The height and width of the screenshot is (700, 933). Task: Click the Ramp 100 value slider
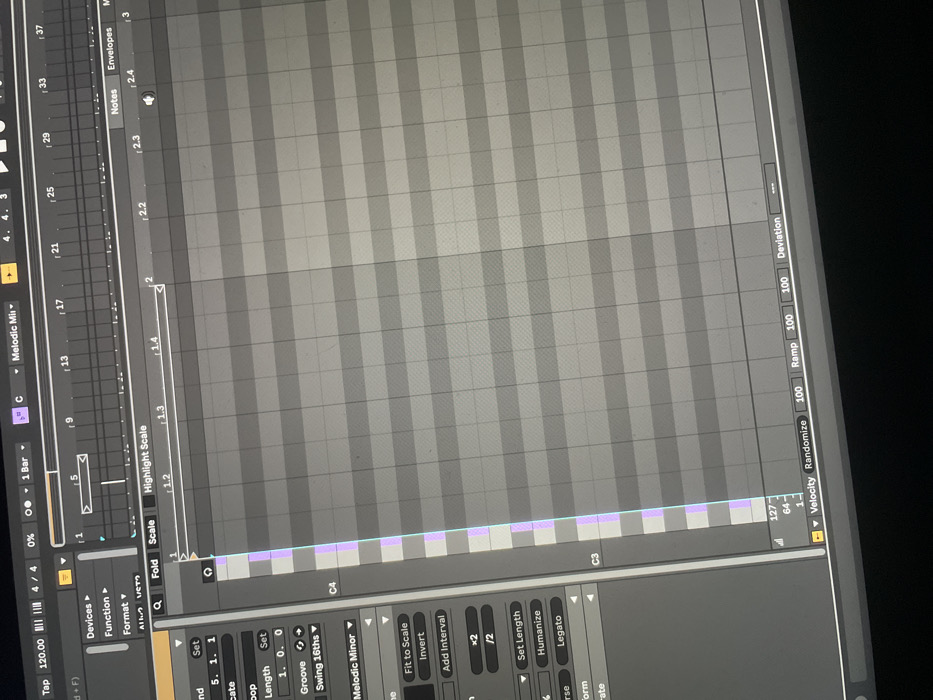coord(790,322)
